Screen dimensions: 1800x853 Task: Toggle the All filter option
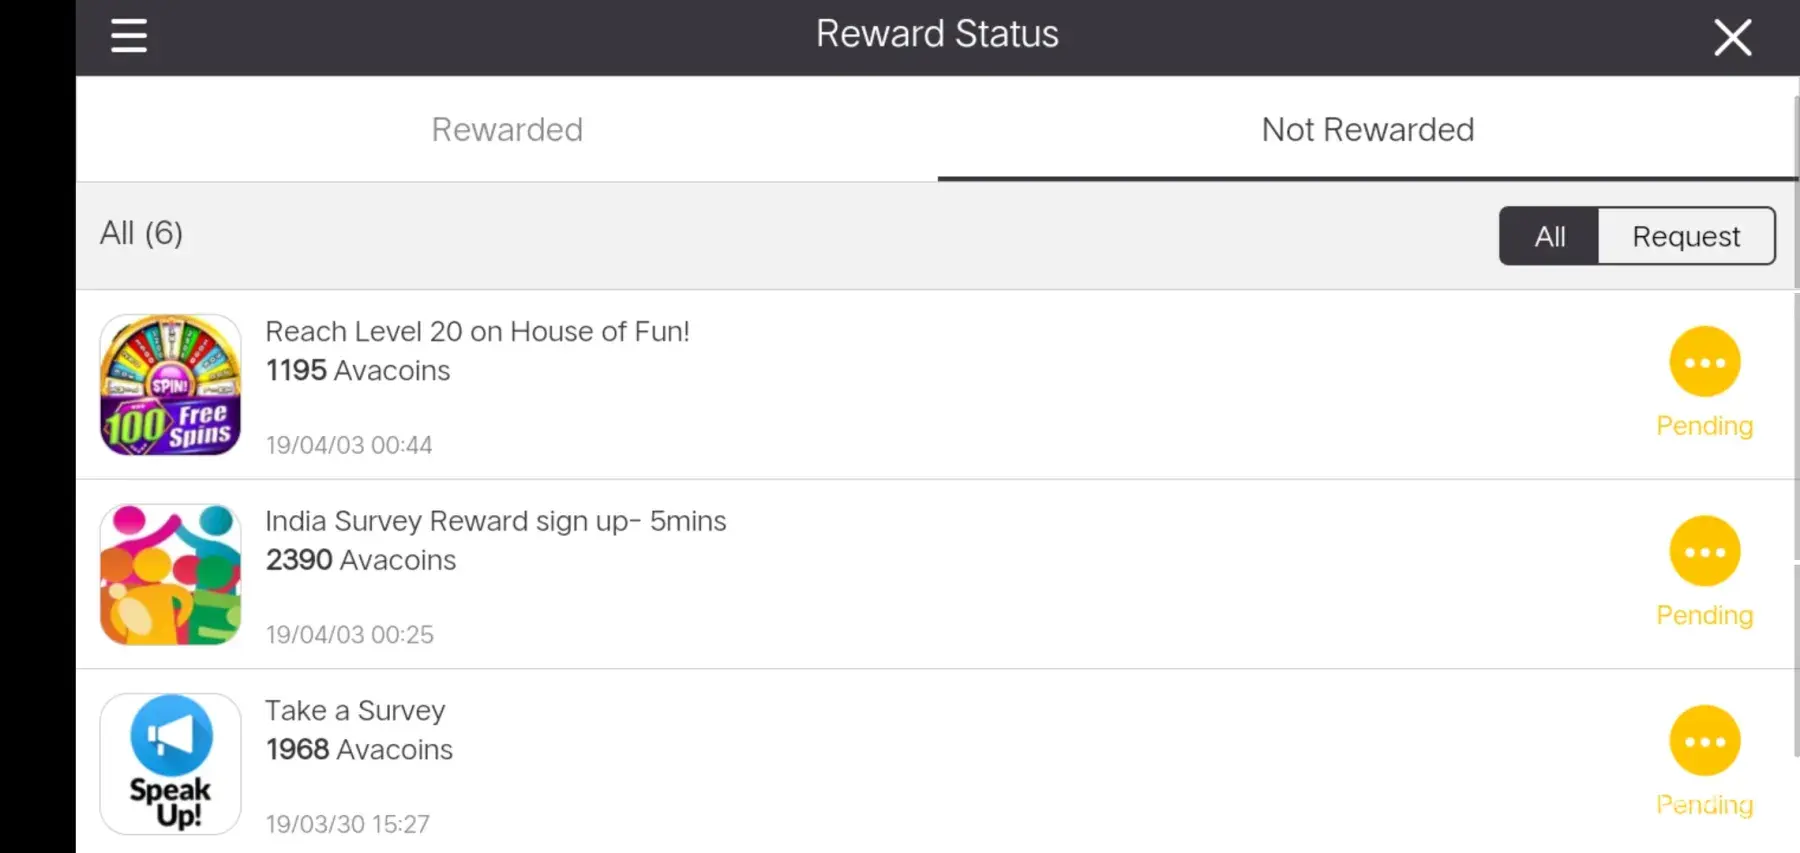click(x=1549, y=237)
